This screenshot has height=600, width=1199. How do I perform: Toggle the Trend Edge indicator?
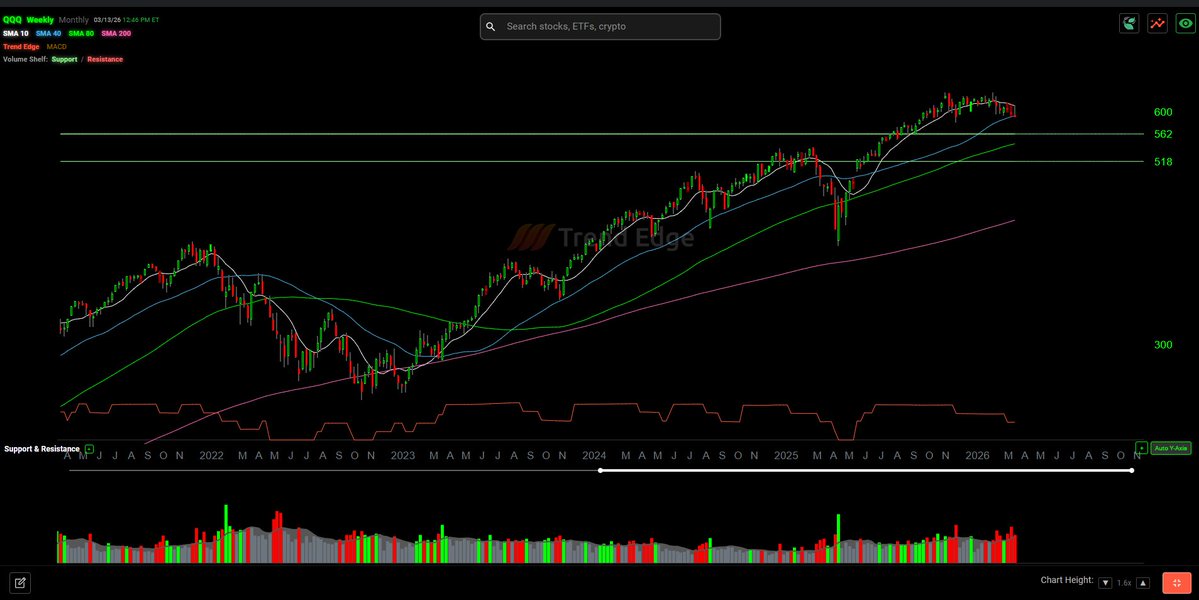(21, 47)
